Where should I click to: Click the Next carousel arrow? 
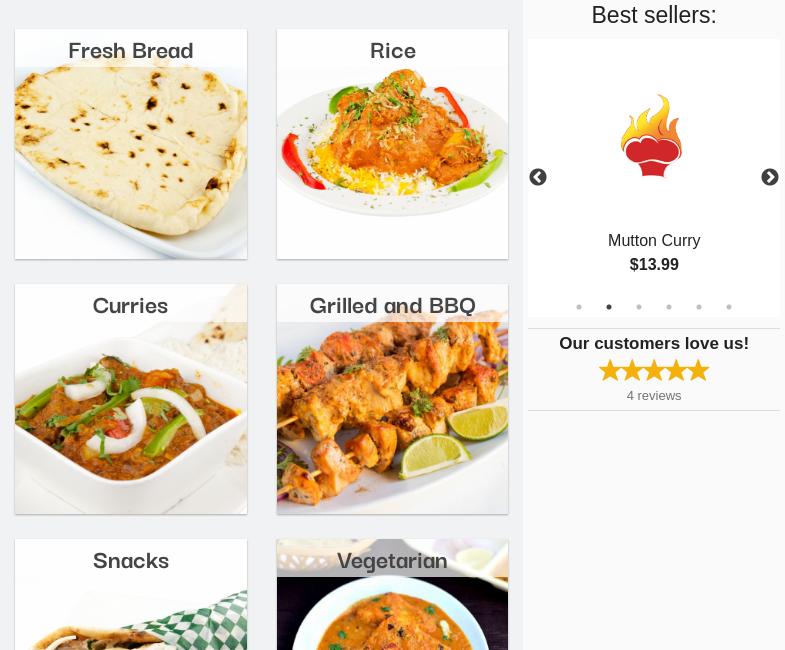click(769, 178)
